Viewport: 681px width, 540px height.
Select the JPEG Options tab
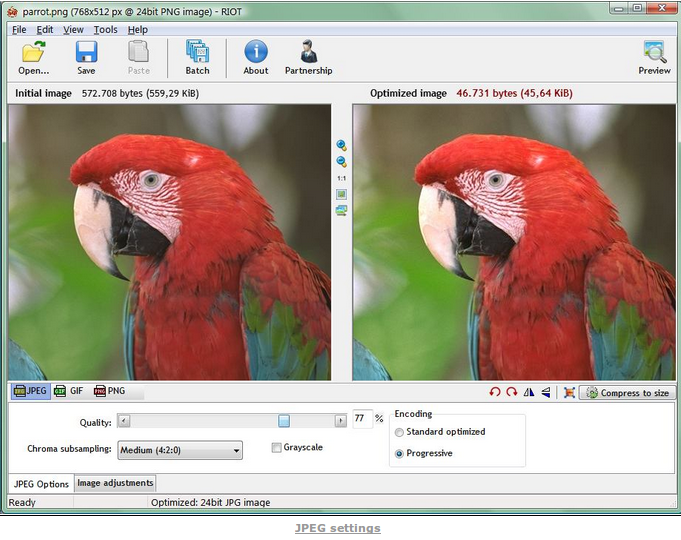(x=41, y=484)
